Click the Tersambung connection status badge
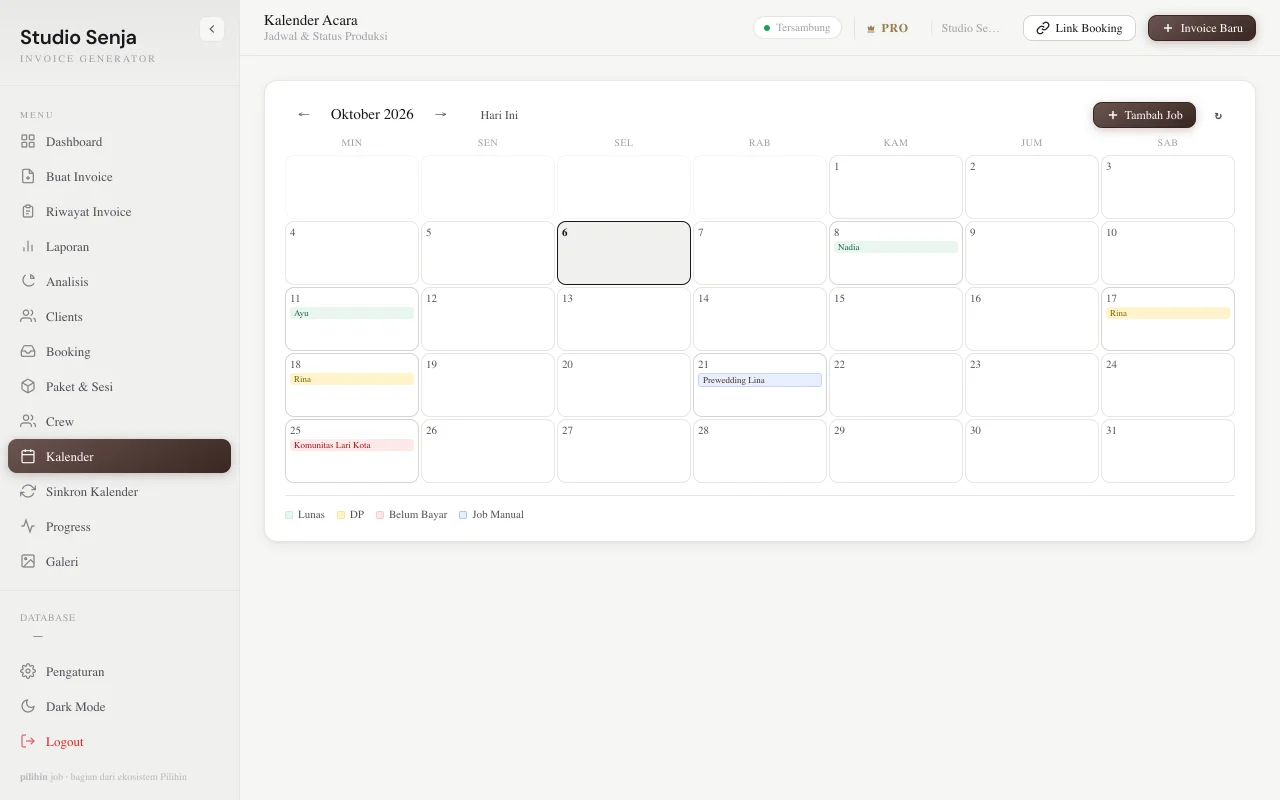This screenshot has height=800, width=1280. click(797, 28)
